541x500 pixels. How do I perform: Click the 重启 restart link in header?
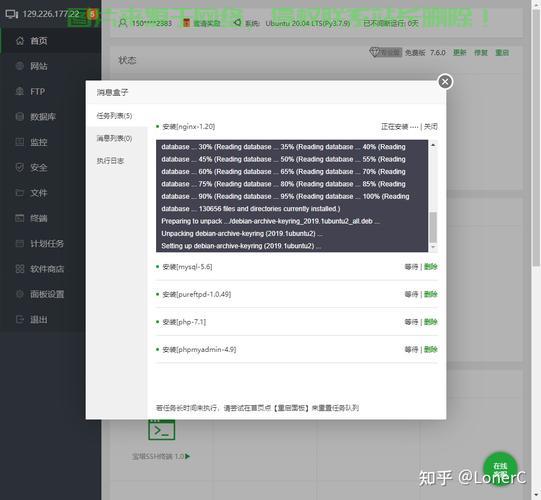502,52
